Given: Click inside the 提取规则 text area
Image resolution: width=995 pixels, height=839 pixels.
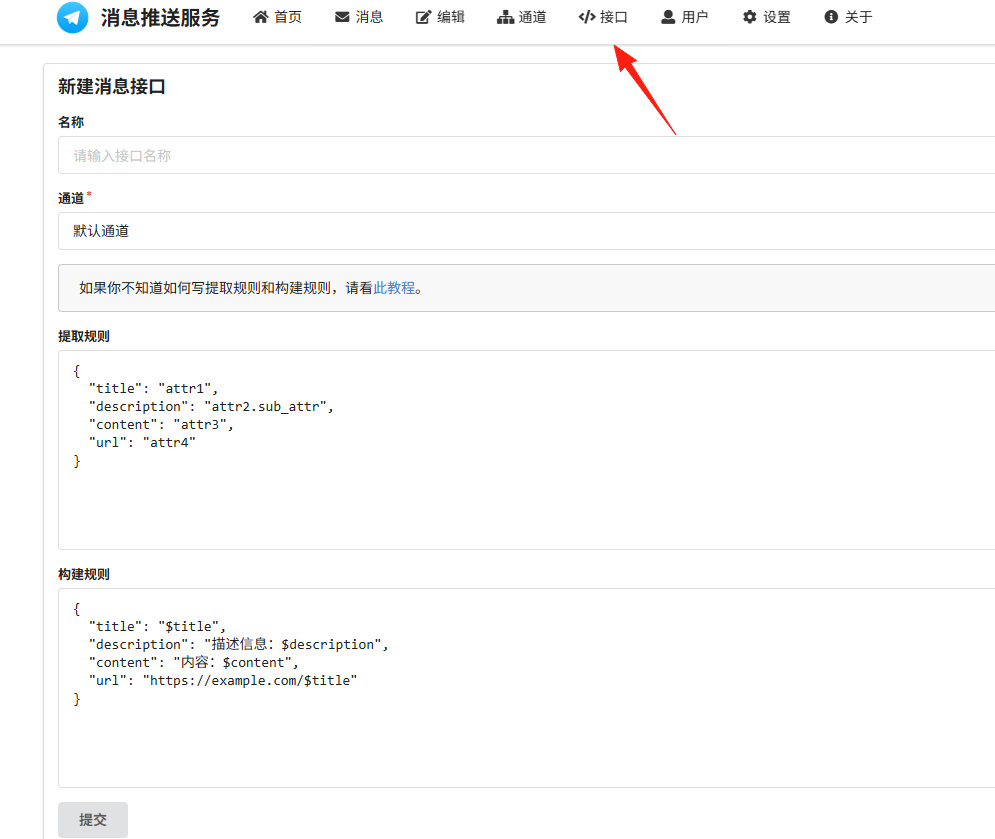Looking at the screenshot, I should [x=526, y=450].
